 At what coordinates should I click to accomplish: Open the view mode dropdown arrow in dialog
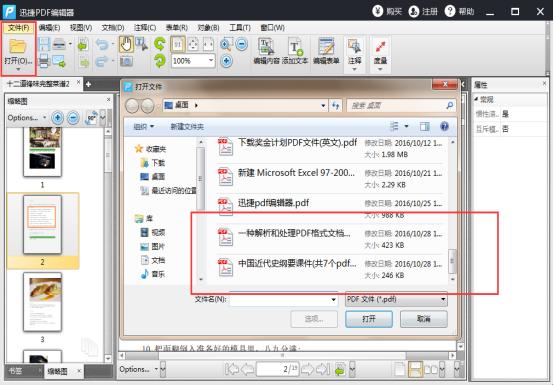406,126
